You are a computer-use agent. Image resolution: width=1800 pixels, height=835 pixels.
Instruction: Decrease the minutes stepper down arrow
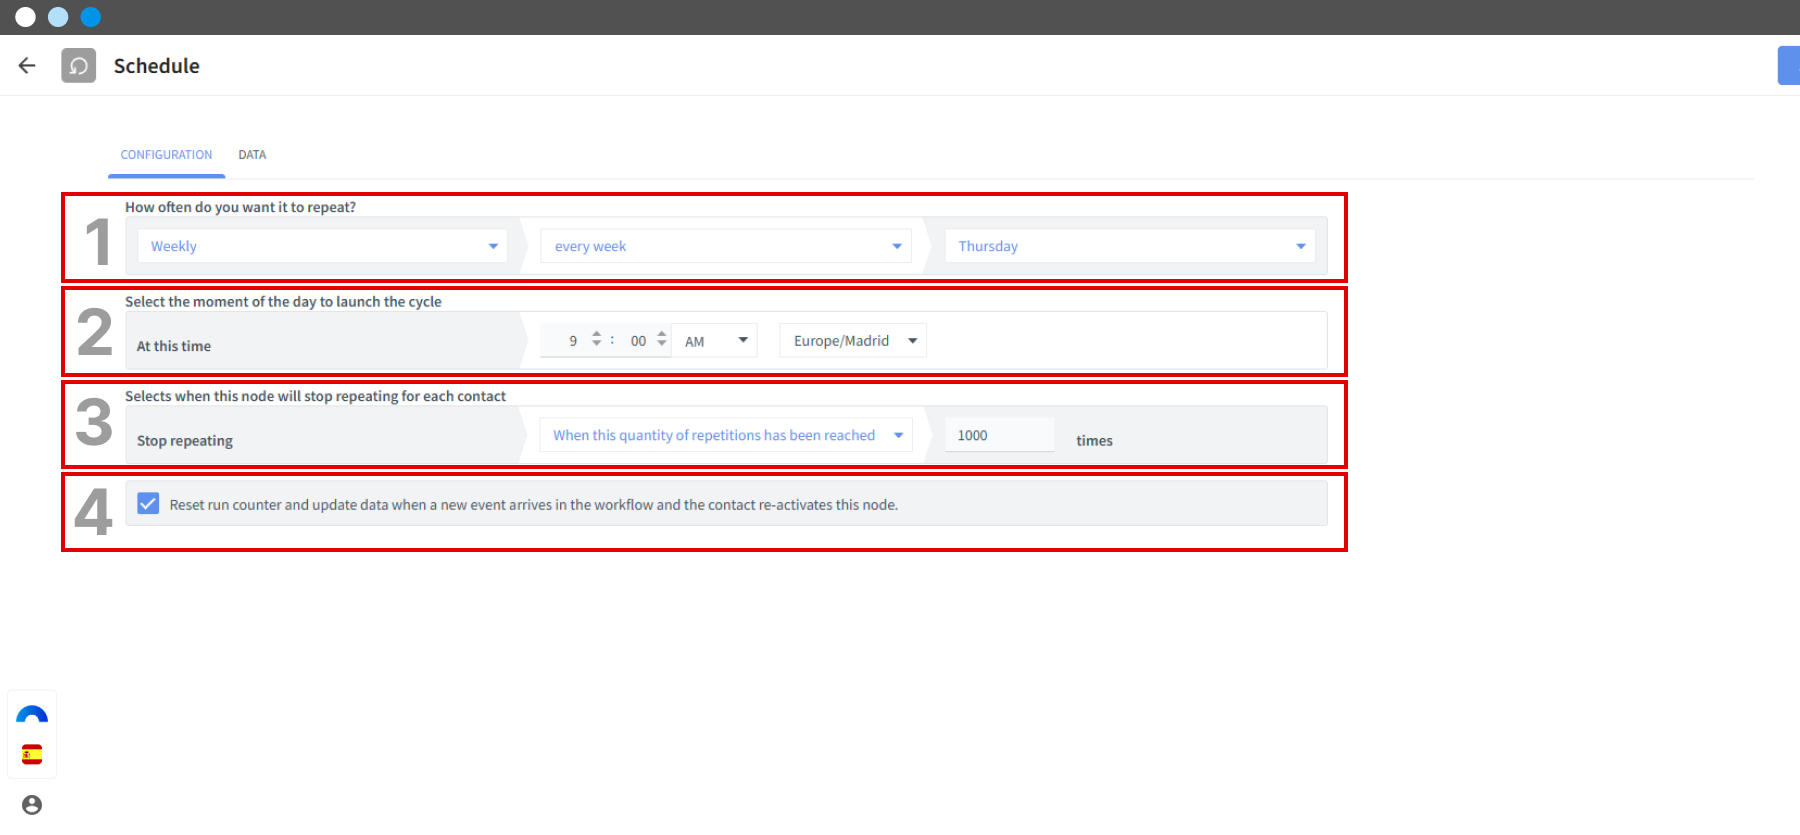coord(662,345)
